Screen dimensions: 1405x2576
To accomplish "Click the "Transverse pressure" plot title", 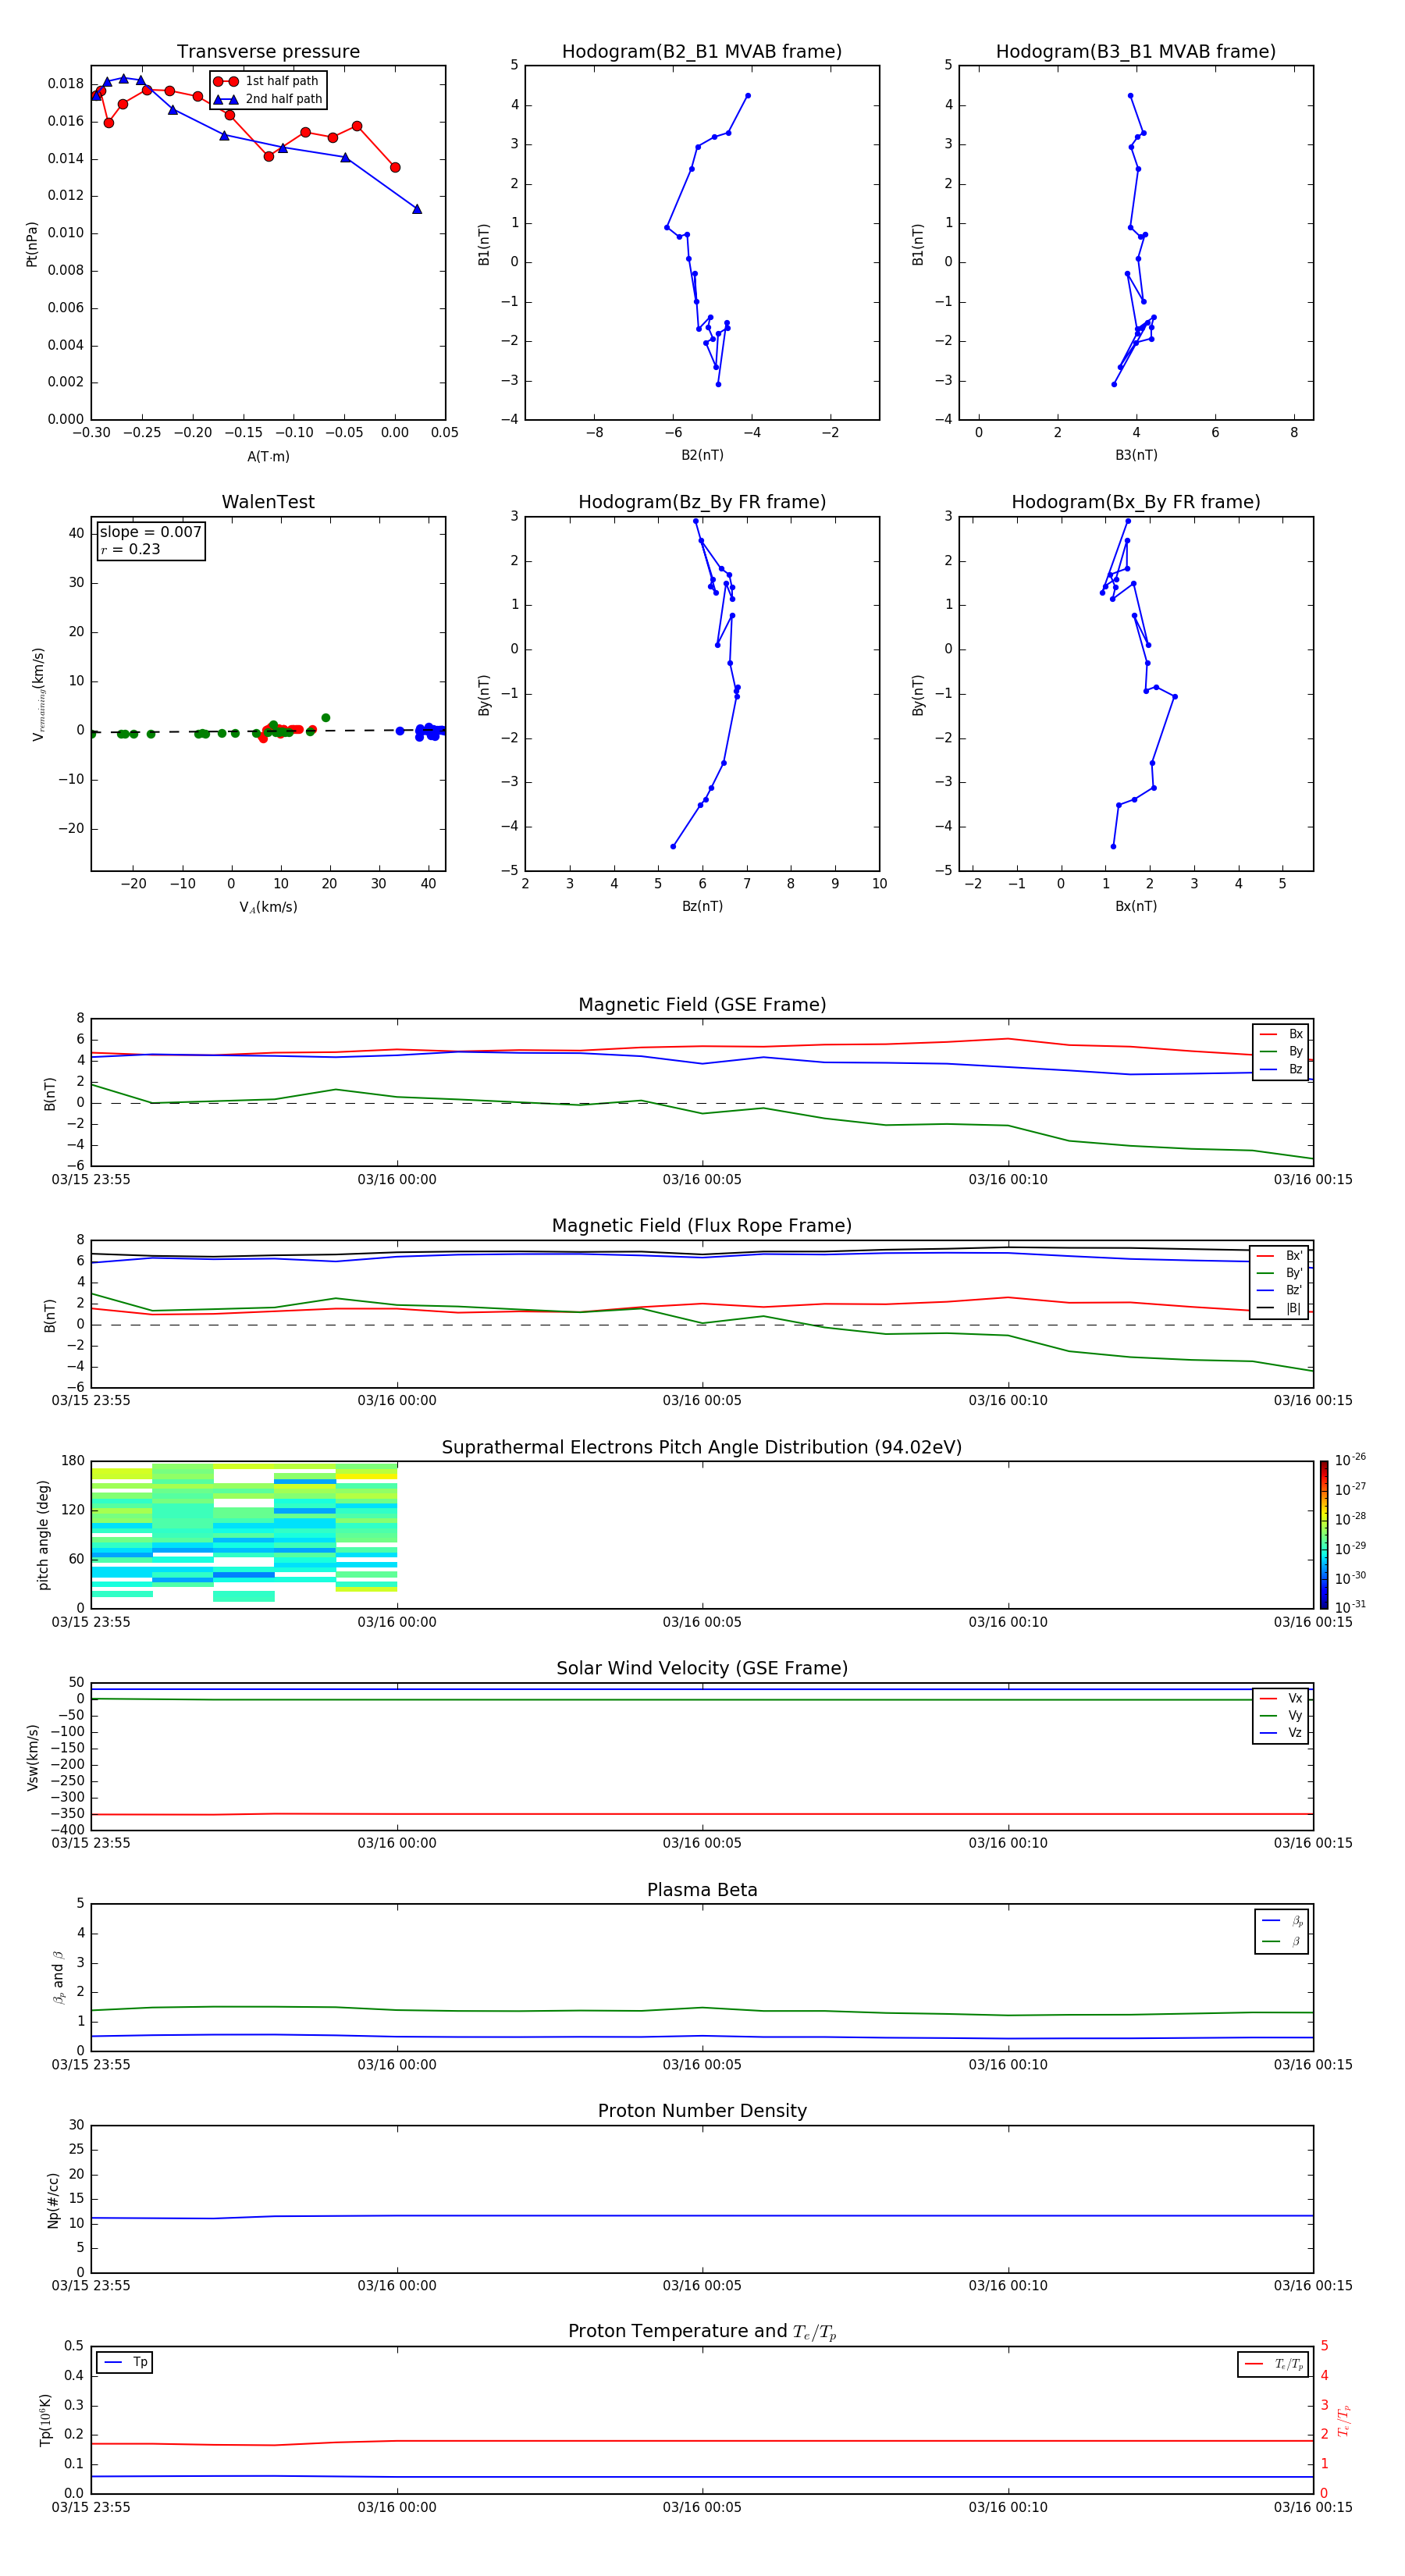I will coord(268,51).
